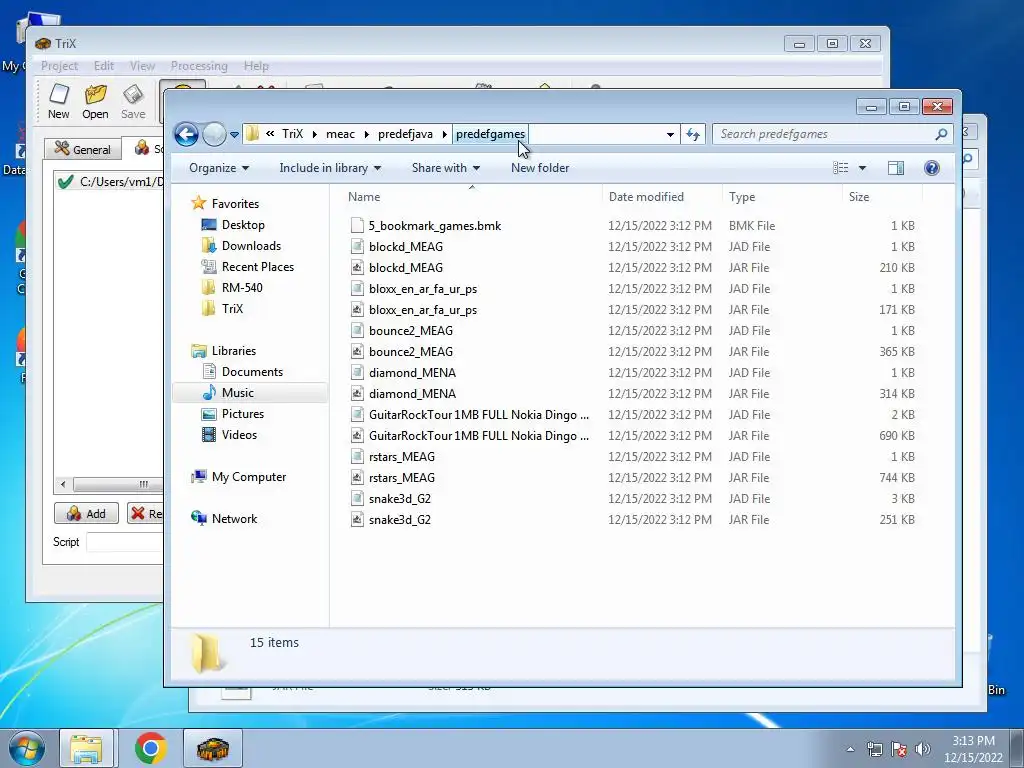Expand the Share with dropdown
Viewport: 1024px width, 768px height.
446,168
